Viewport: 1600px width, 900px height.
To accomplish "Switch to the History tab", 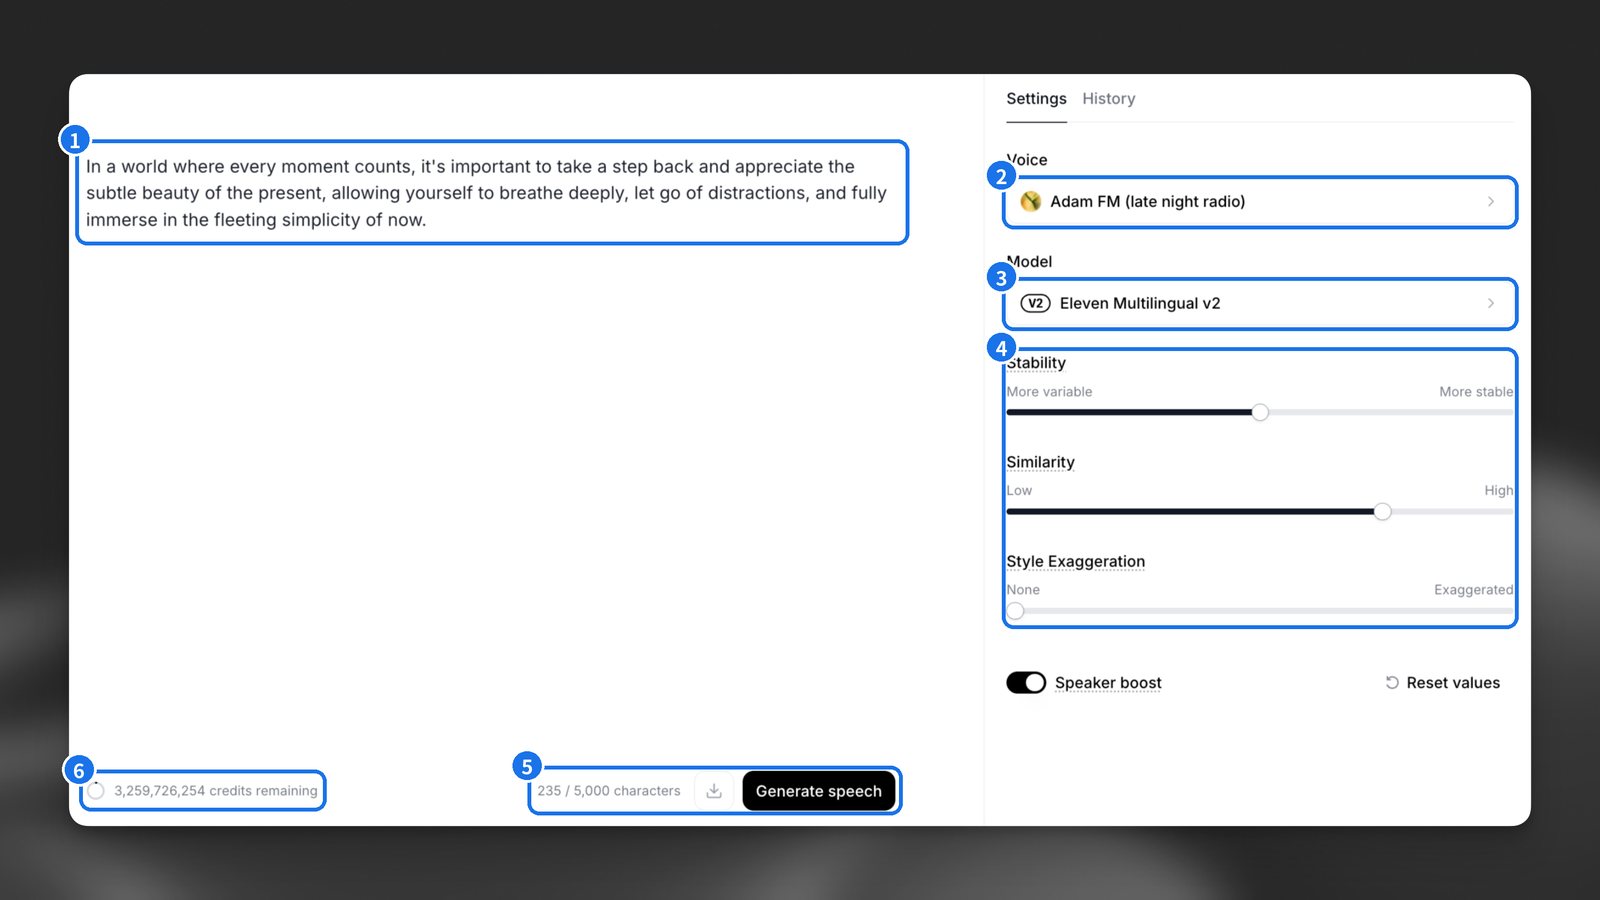I will click(x=1109, y=99).
